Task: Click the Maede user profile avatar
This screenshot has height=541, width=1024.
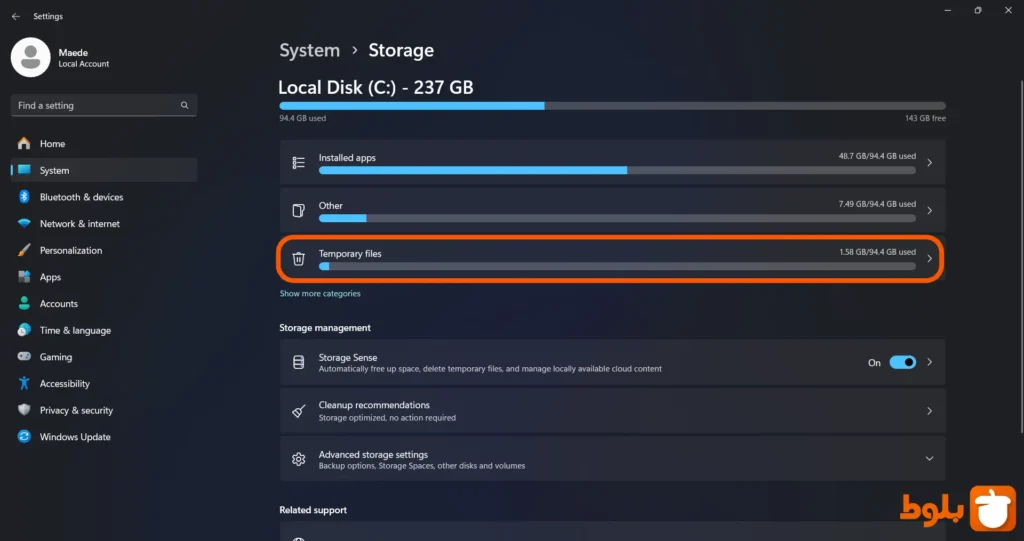Action: pos(30,57)
